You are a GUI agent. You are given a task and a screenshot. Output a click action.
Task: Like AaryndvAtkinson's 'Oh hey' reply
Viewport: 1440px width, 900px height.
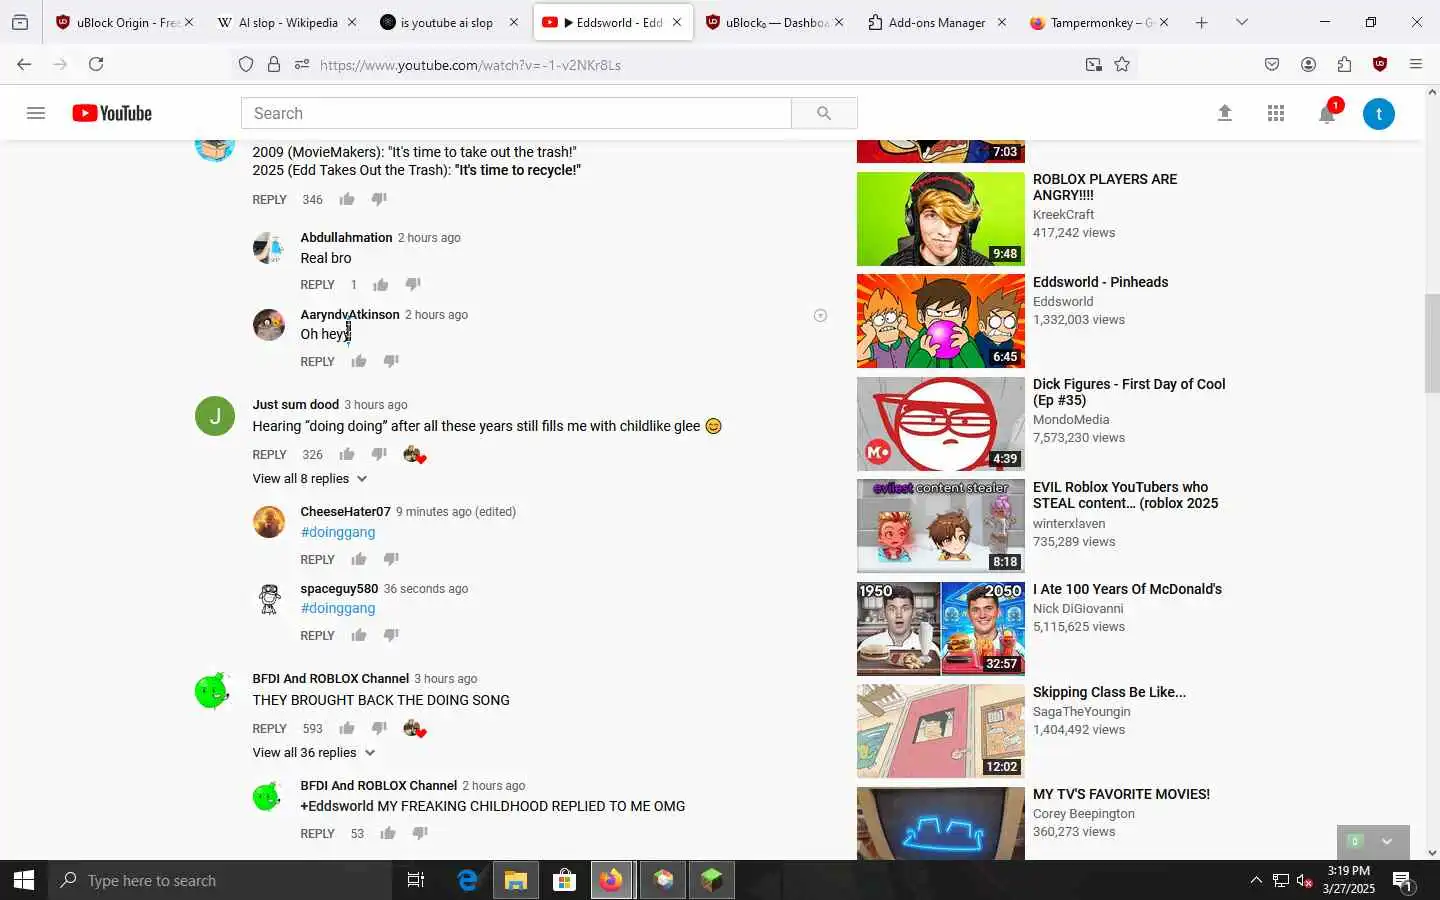(x=359, y=361)
